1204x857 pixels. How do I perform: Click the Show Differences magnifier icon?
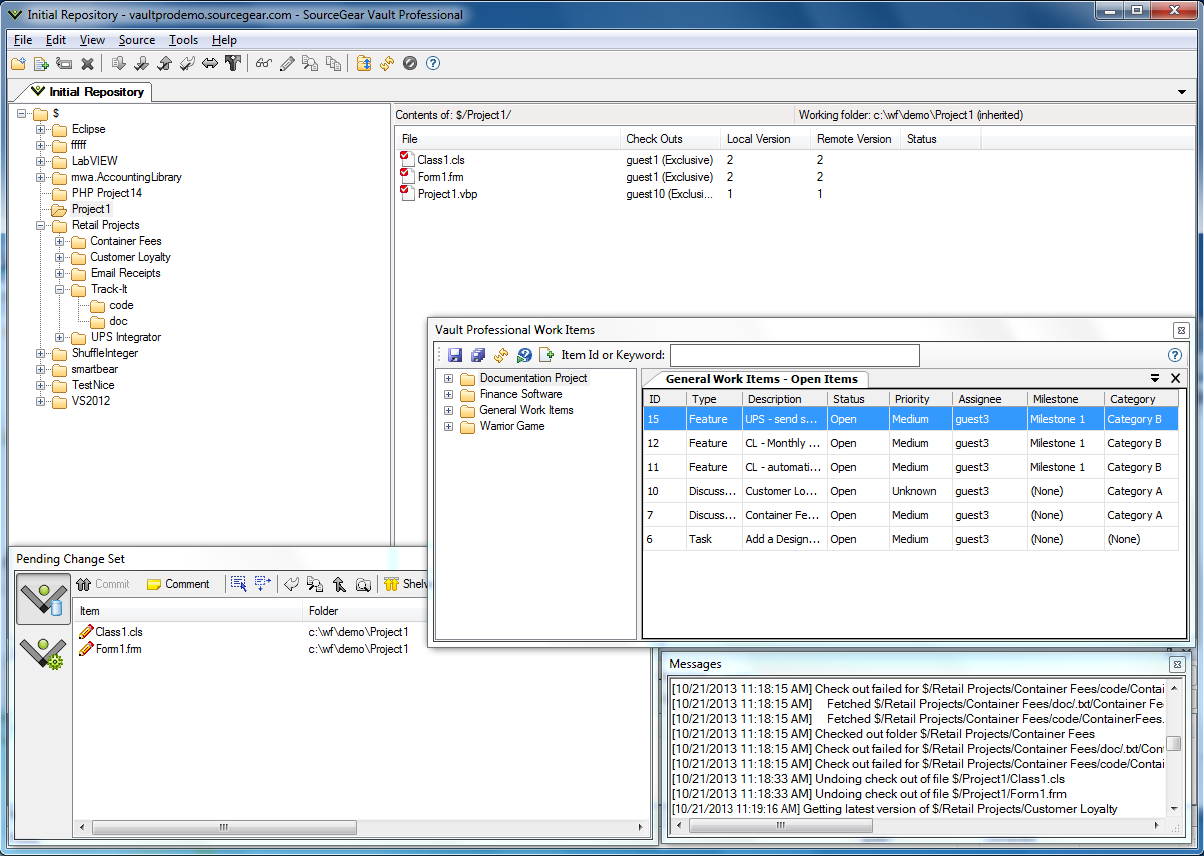(x=310, y=64)
